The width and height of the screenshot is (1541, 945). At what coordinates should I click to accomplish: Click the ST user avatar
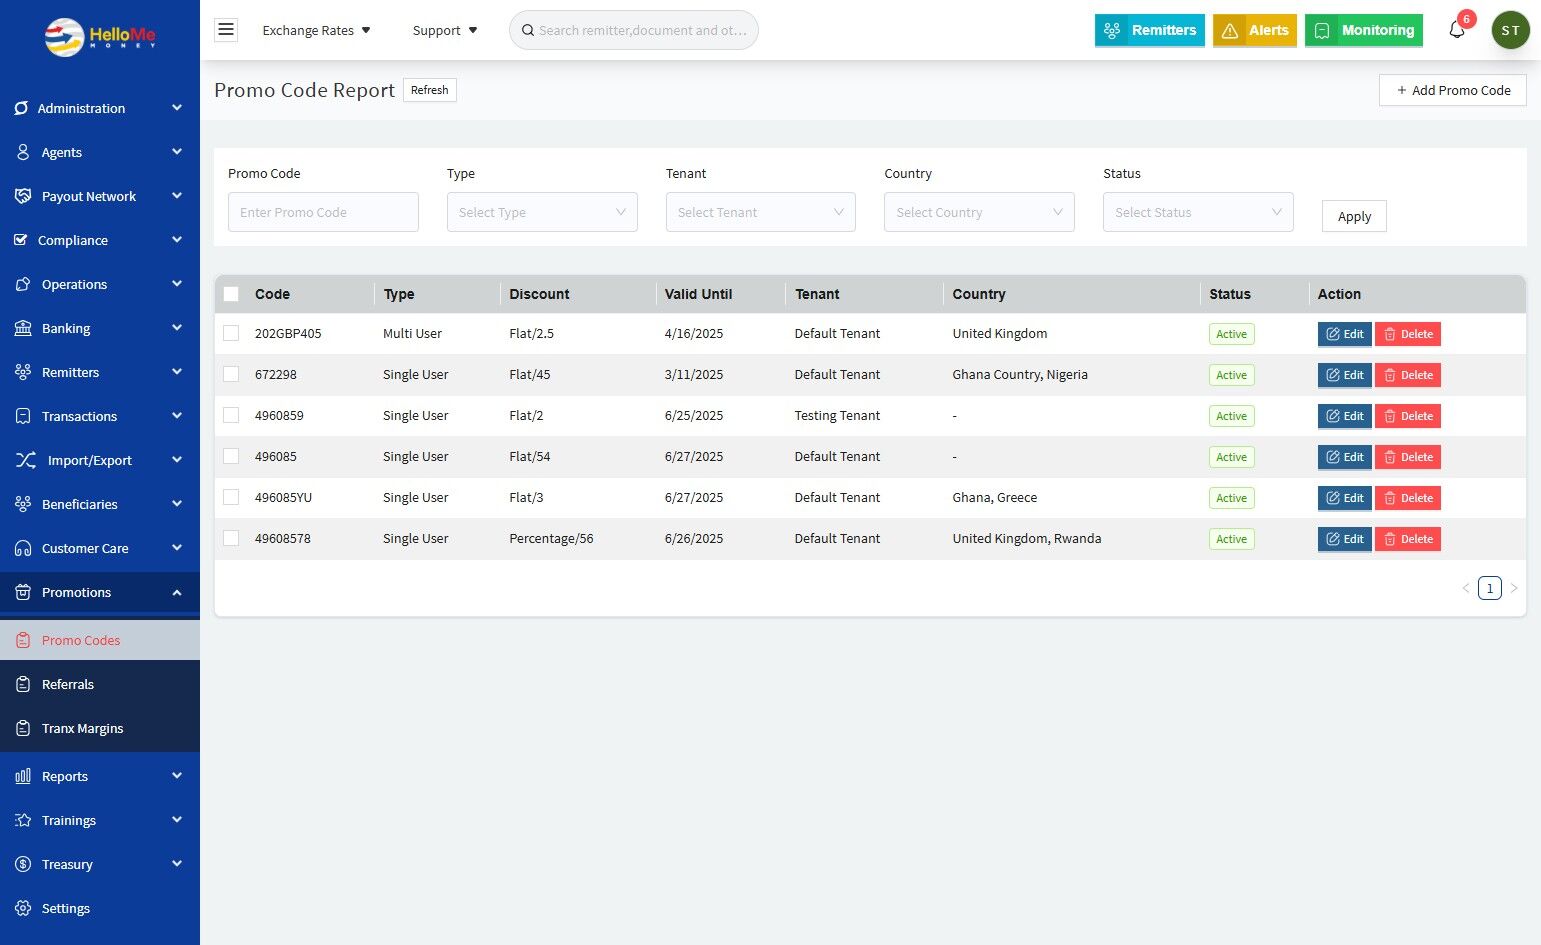pyautogui.click(x=1510, y=30)
